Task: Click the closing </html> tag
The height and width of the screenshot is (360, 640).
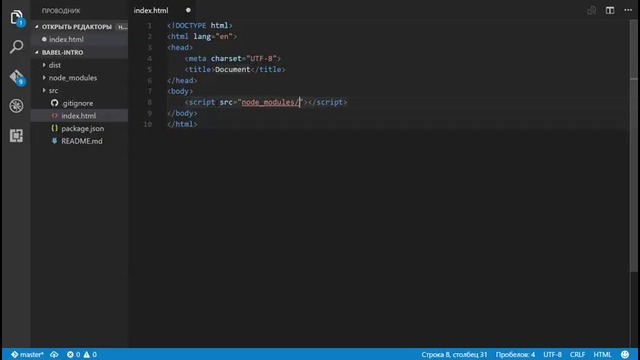Action: [182, 124]
